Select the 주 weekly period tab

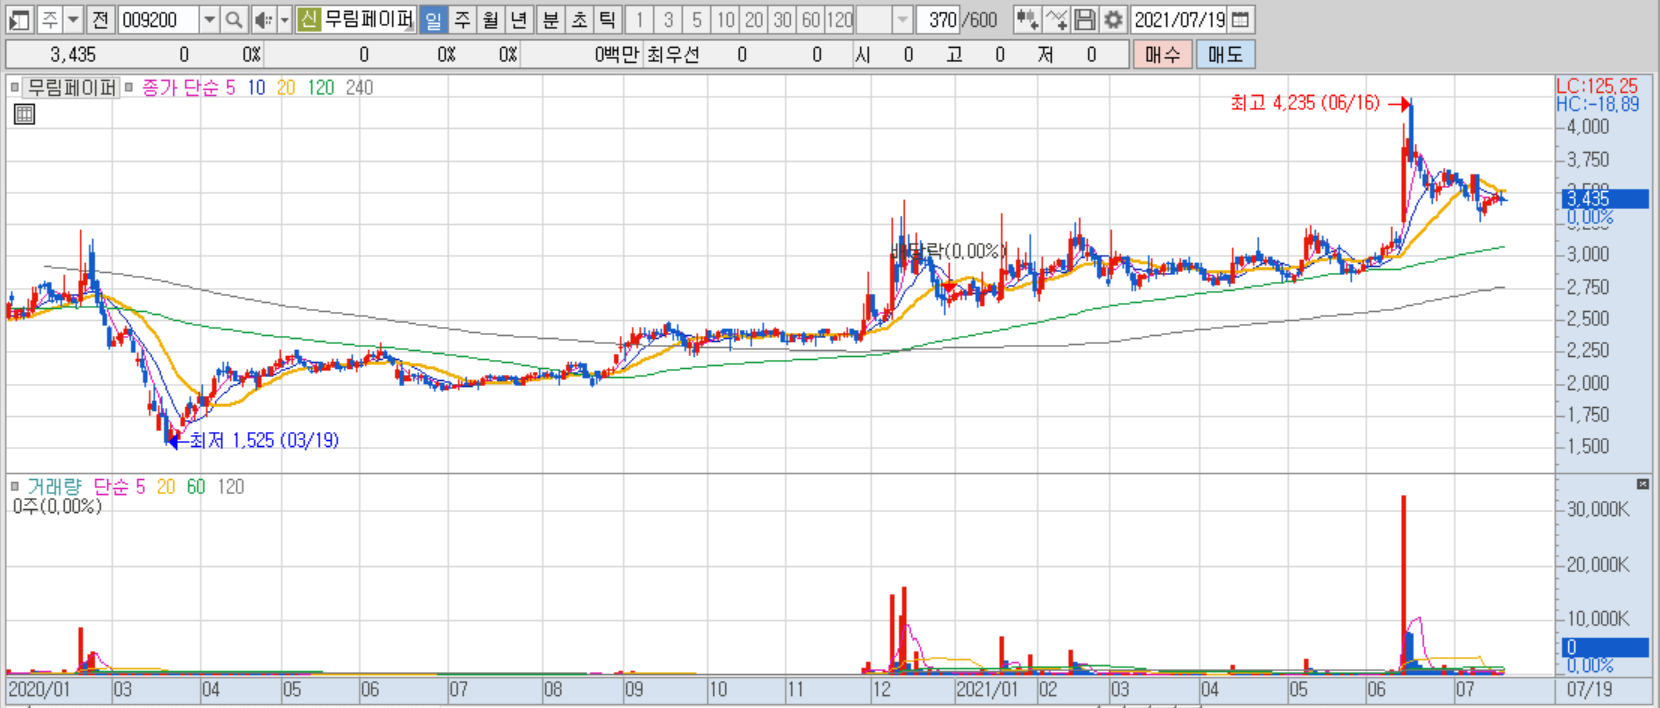[x=462, y=19]
